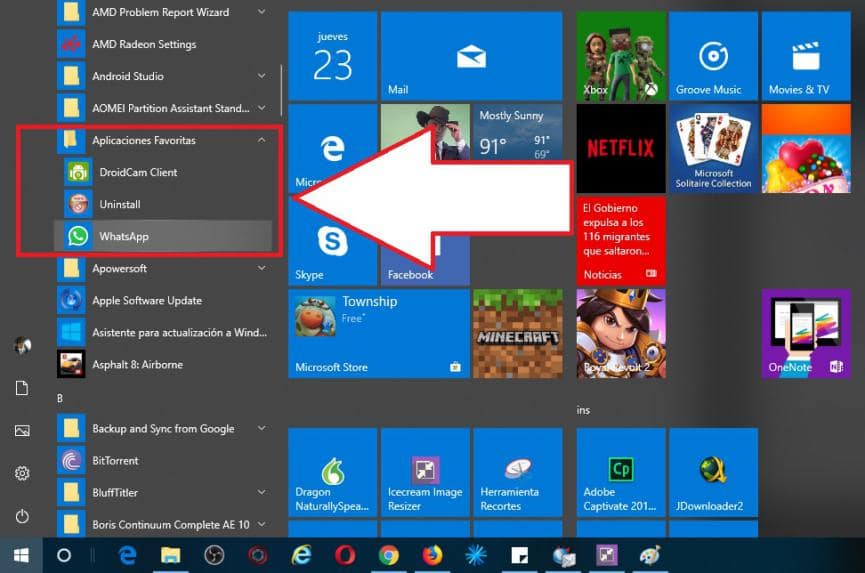The image size is (865, 573).
Task: Open Pictures icon in Start sidebar
Action: (x=22, y=430)
